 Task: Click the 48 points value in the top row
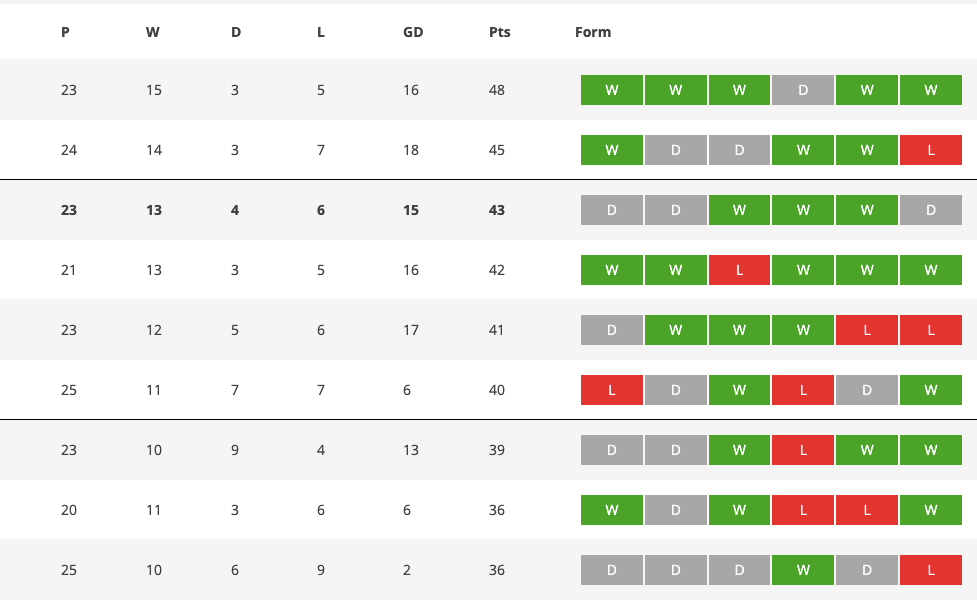pyautogui.click(x=497, y=90)
